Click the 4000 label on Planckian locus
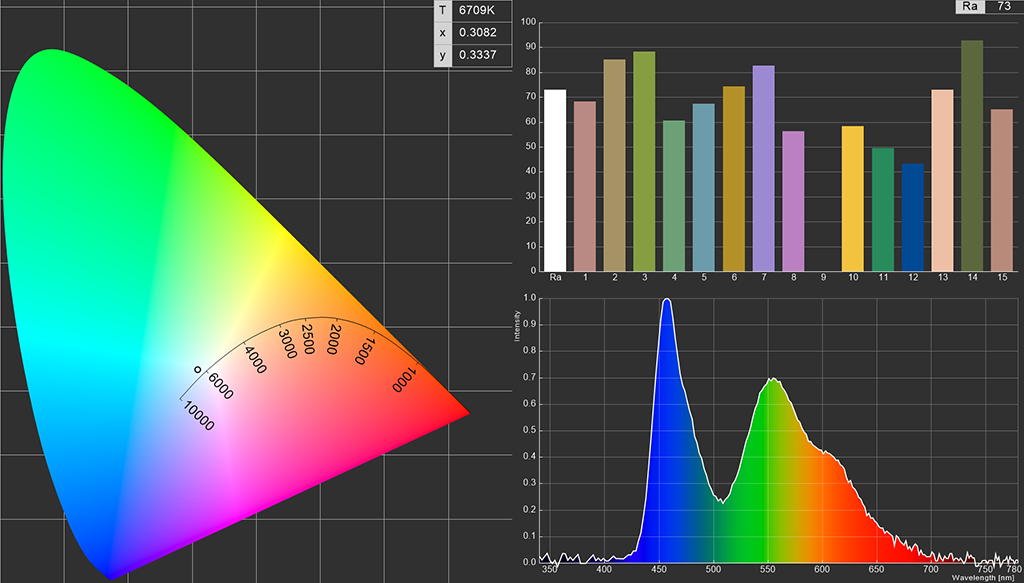This screenshot has height=583, width=1024. point(255,360)
